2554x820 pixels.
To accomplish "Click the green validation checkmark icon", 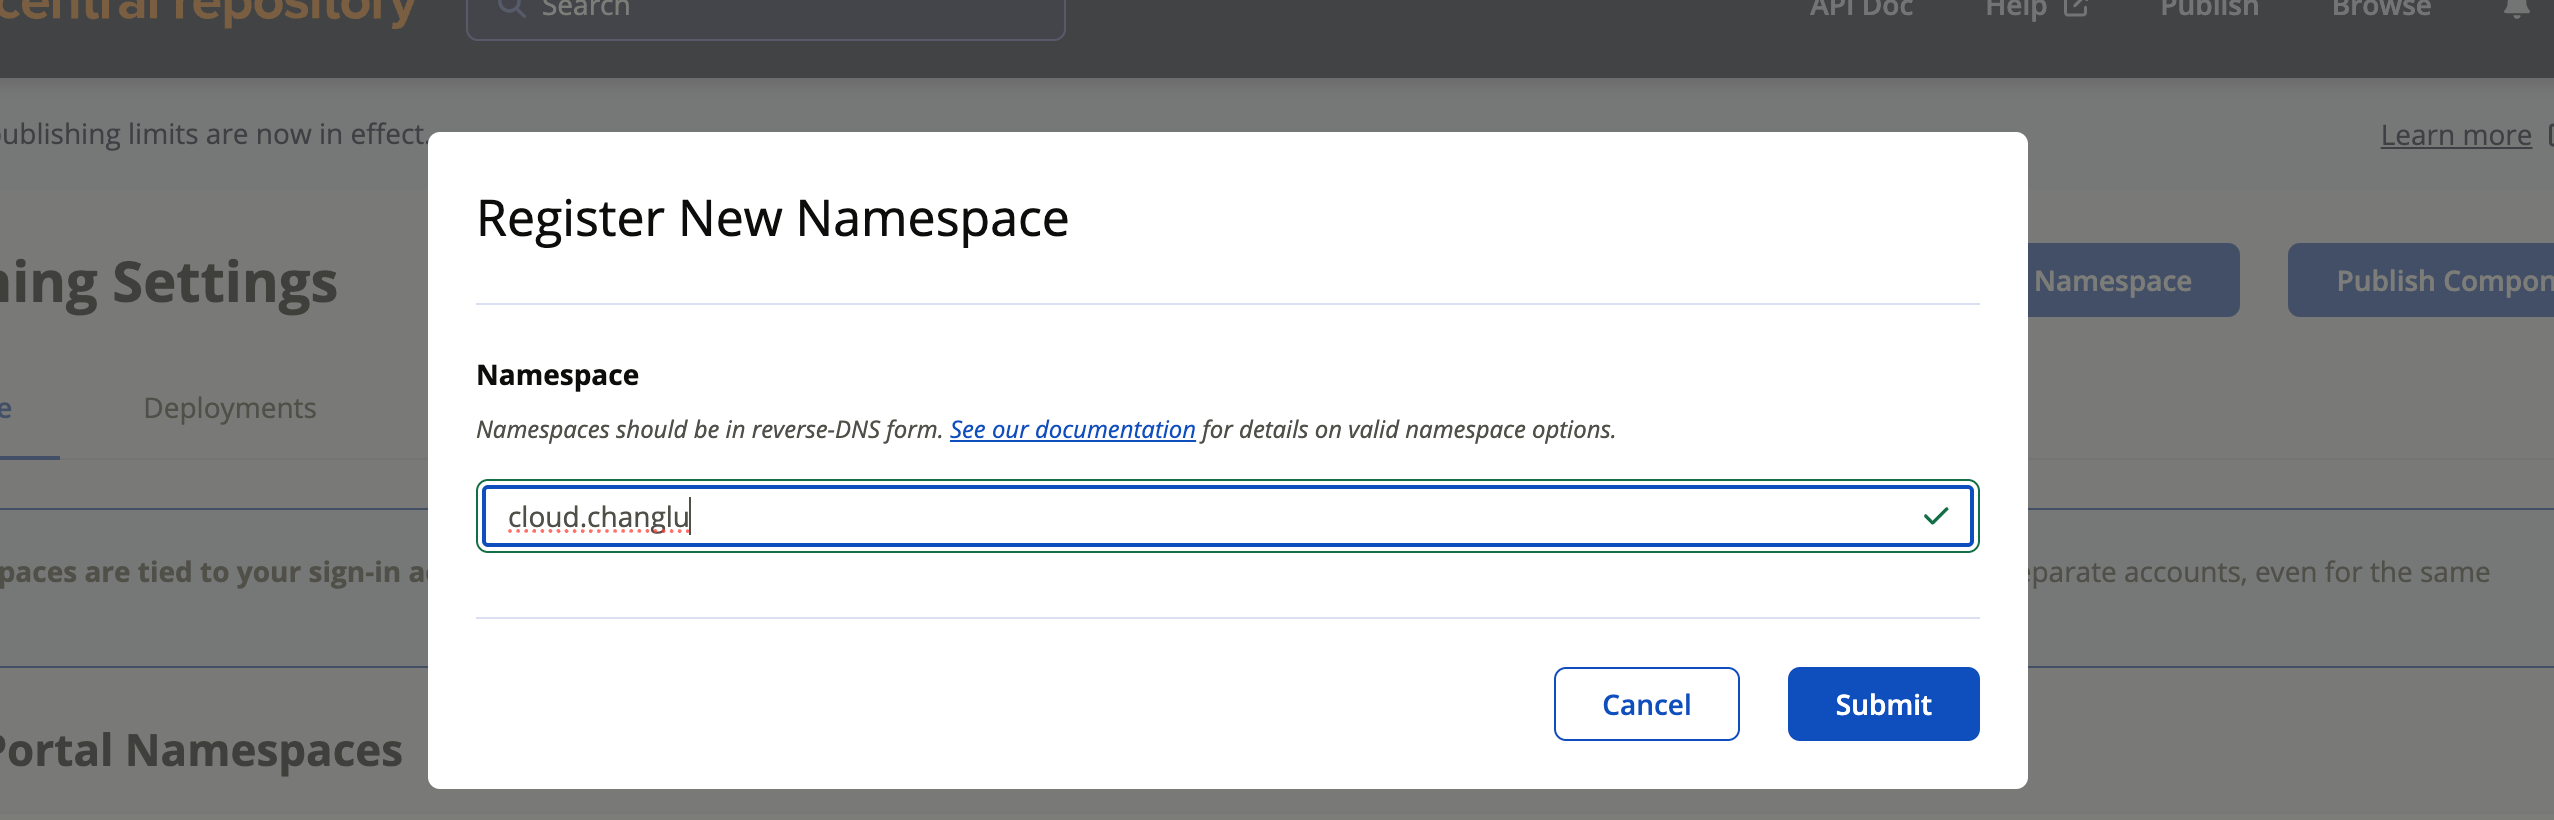I will coord(1936,516).
